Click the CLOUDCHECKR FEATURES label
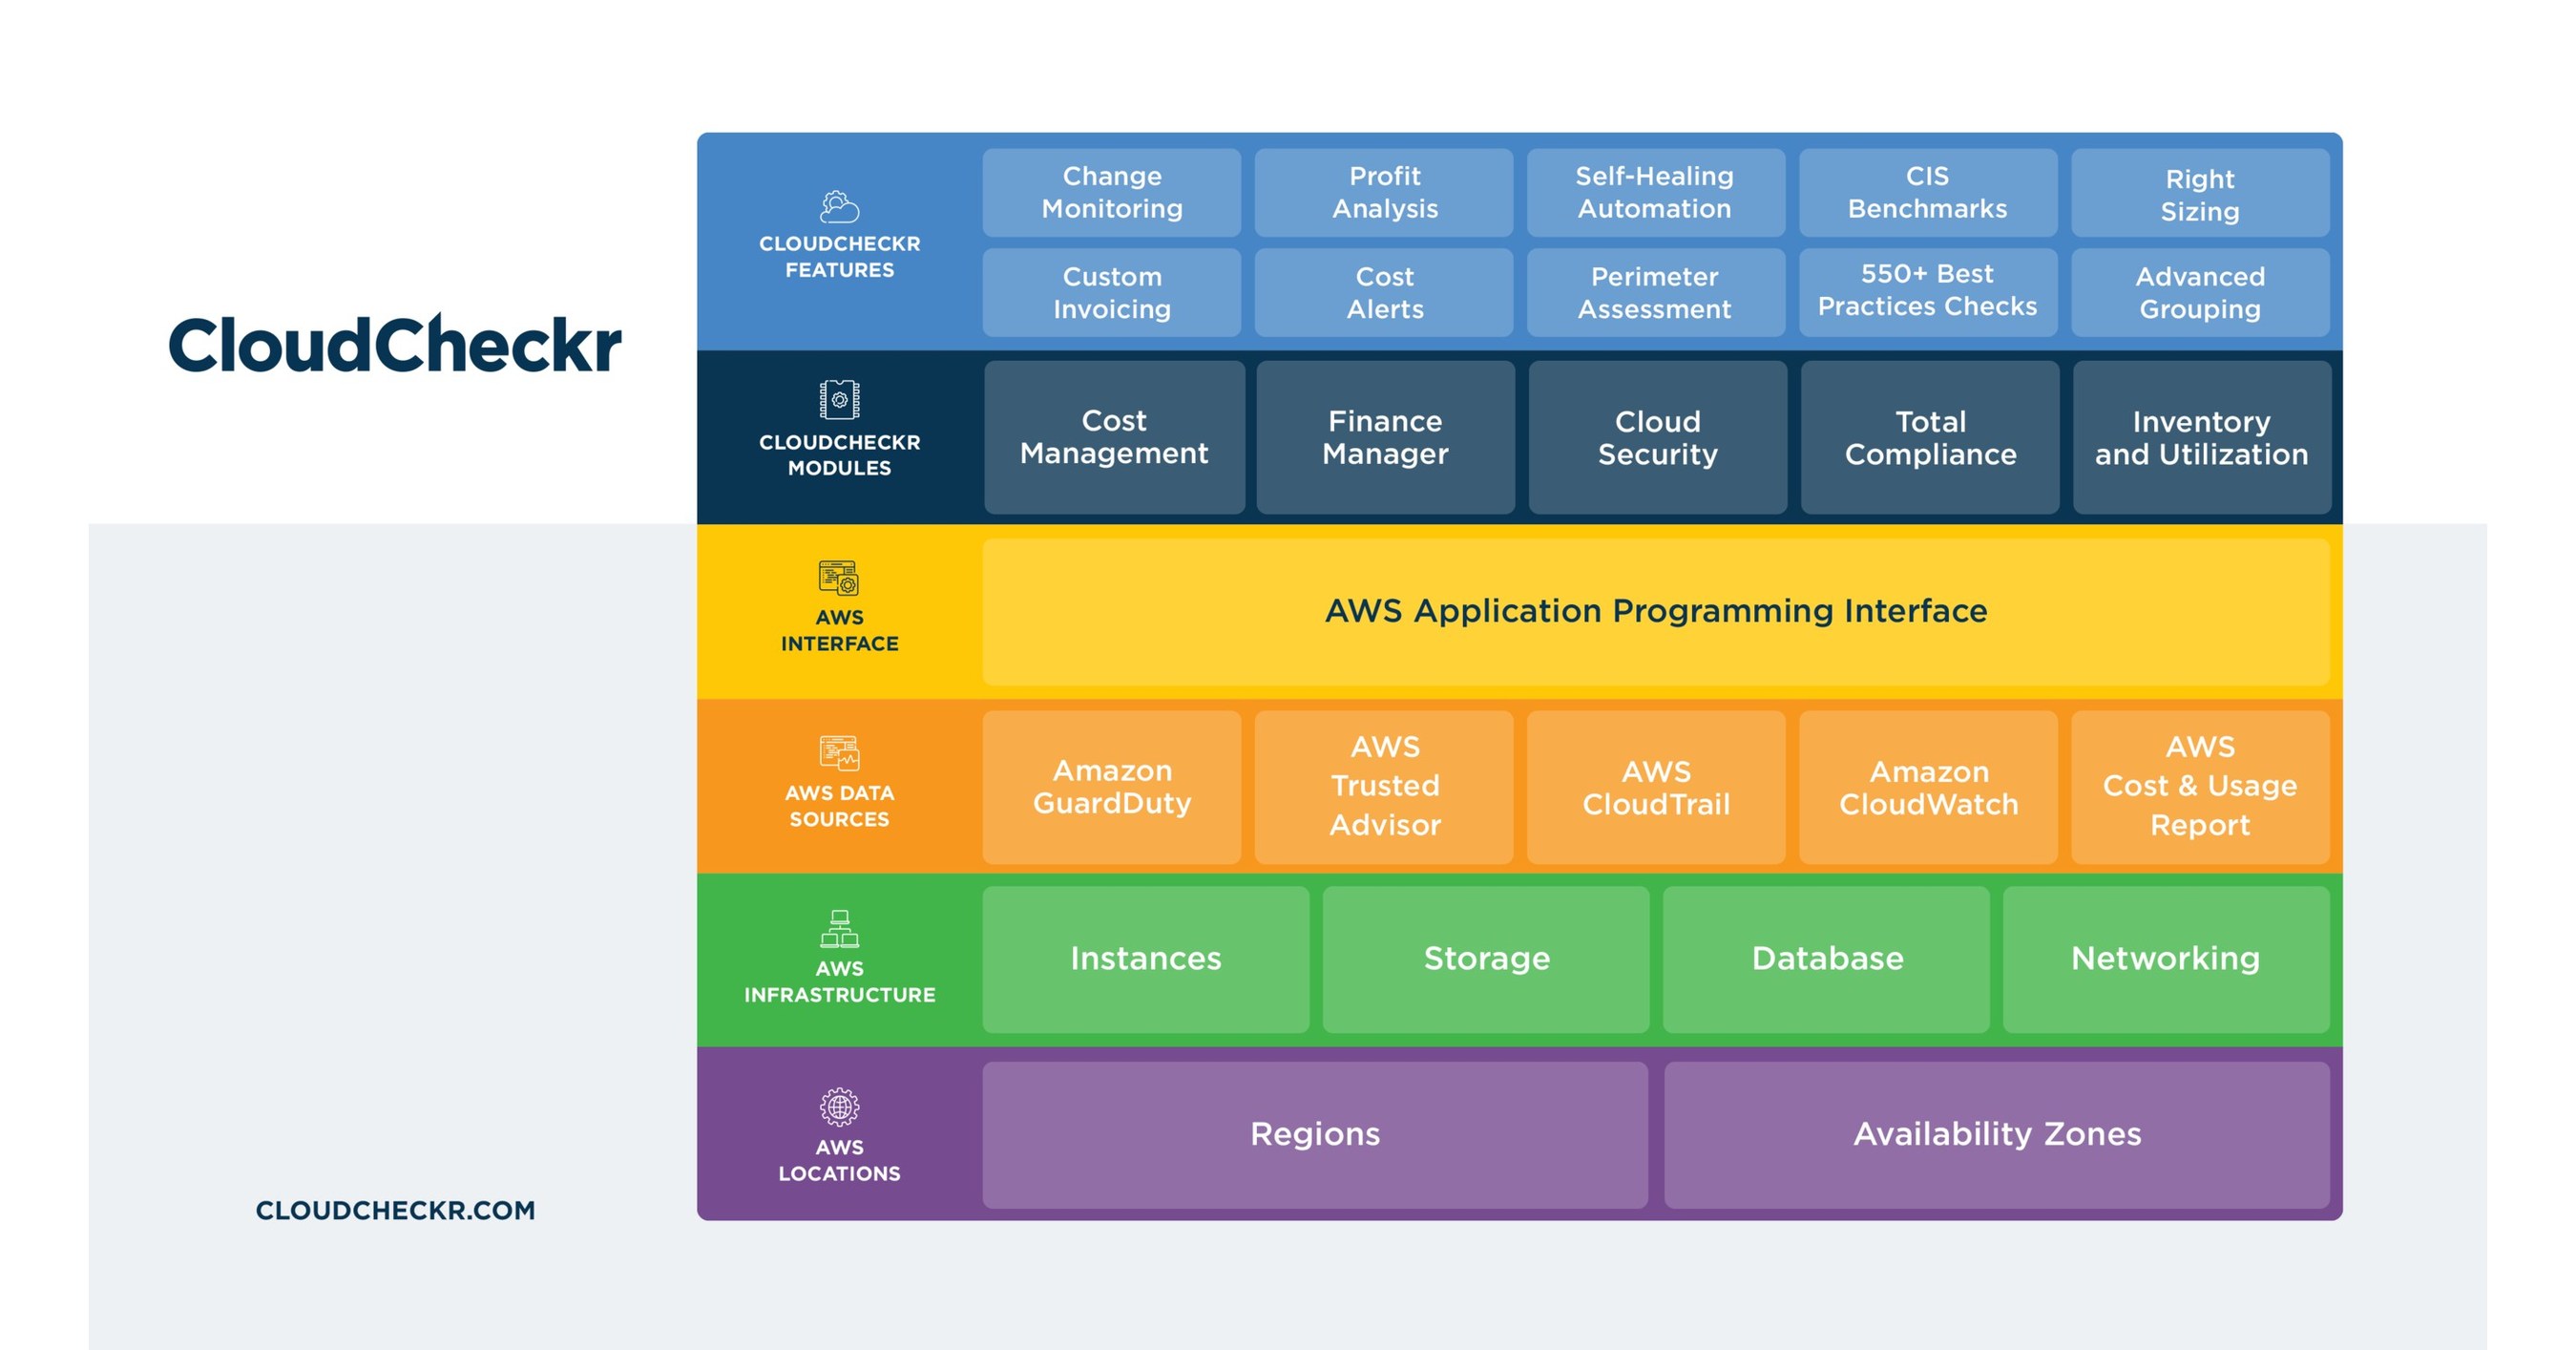Image resolution: width=2576 pixels, height=1350 pixels. click(x=839, y=257)
